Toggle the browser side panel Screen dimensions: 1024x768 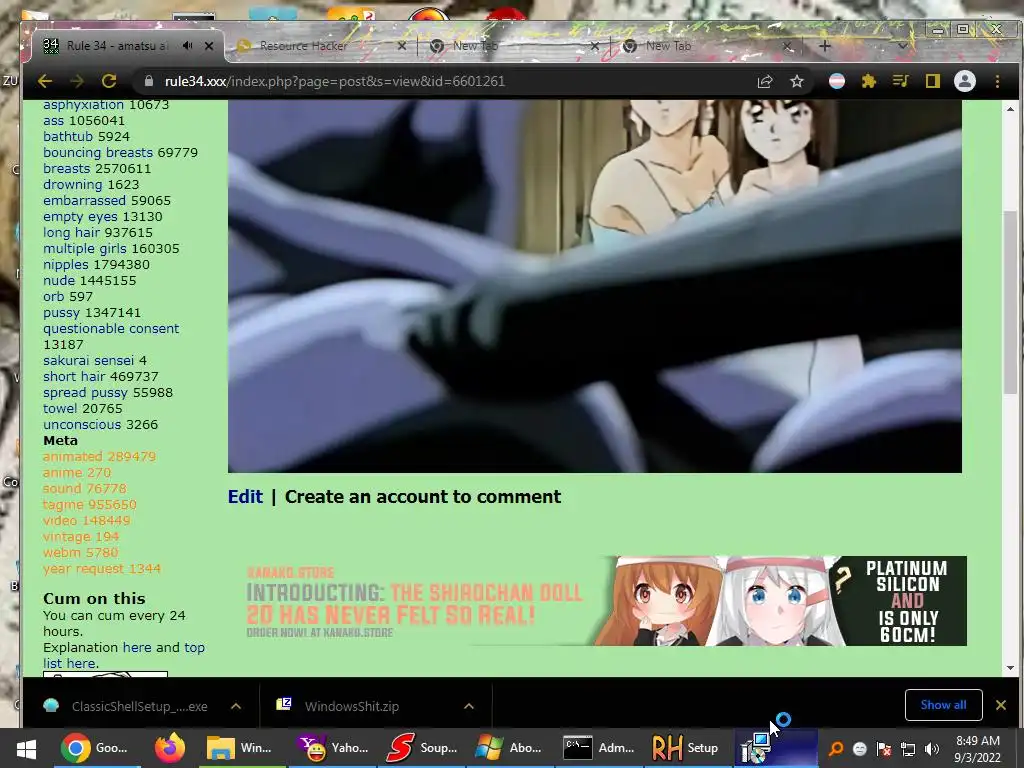click(933, 81)
